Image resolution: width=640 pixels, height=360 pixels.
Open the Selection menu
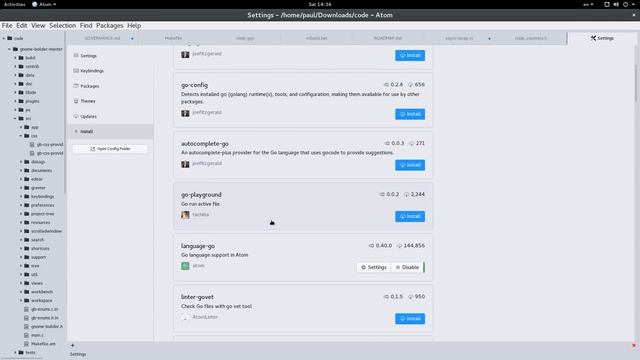(x=62, y=25)
